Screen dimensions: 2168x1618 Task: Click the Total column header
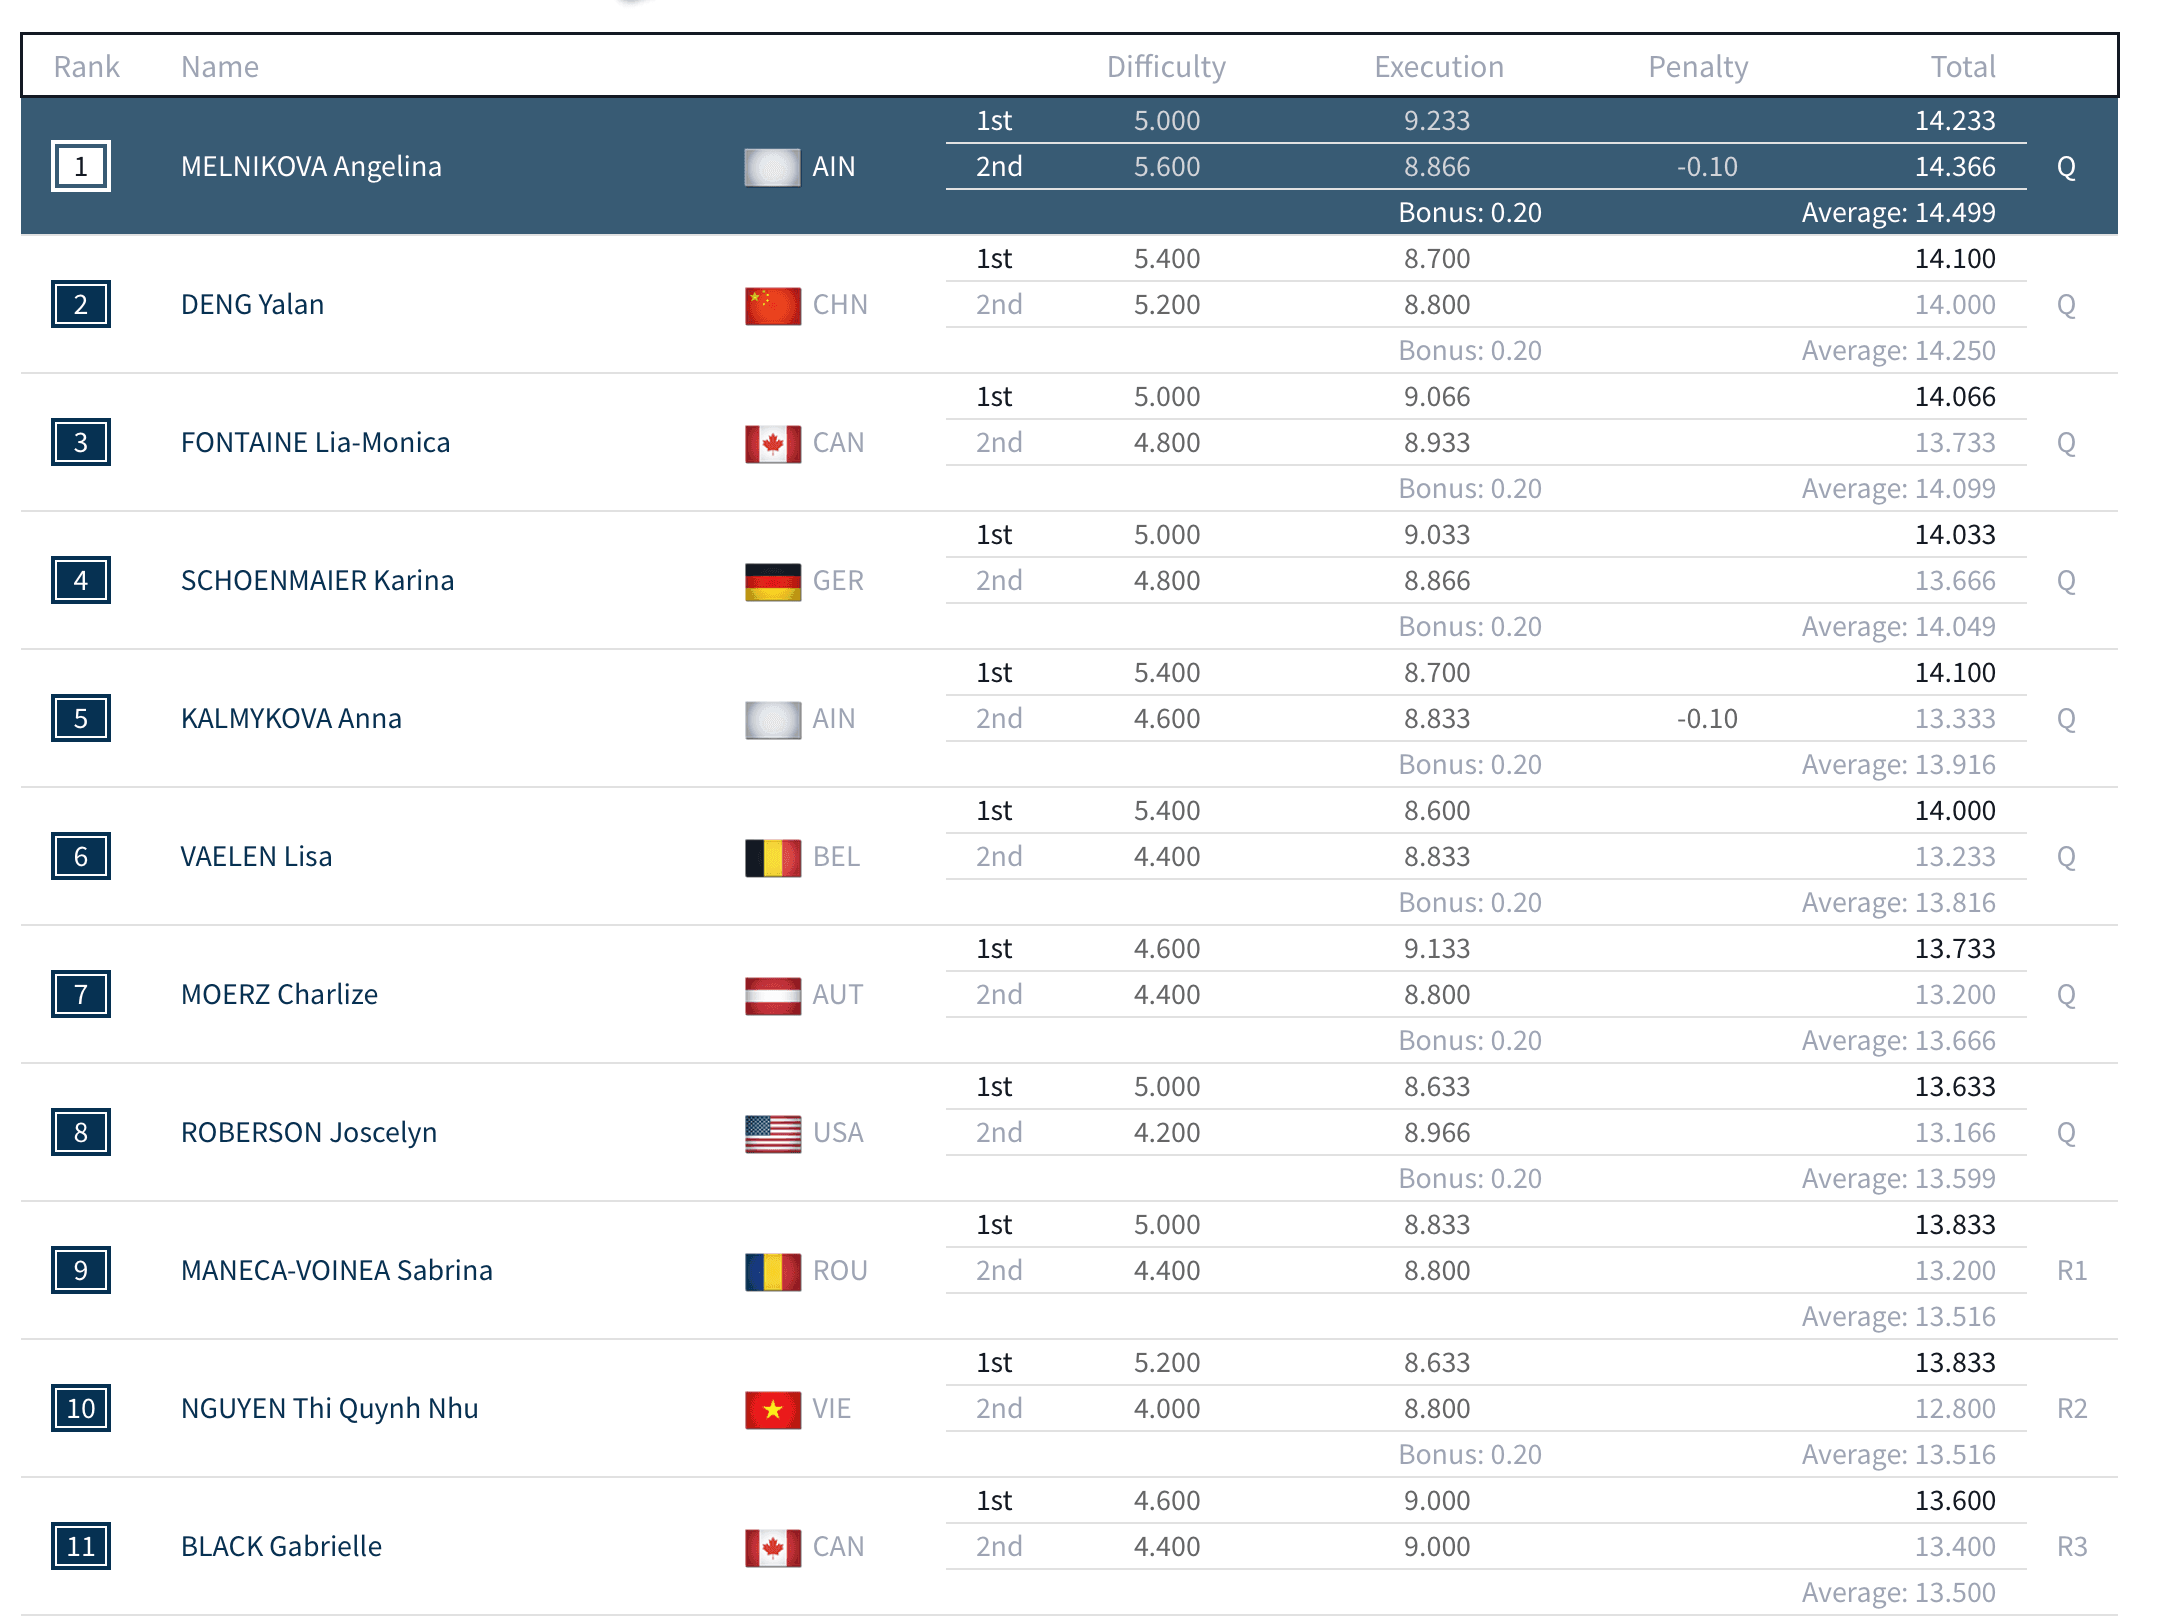[x=1962, y=67]
